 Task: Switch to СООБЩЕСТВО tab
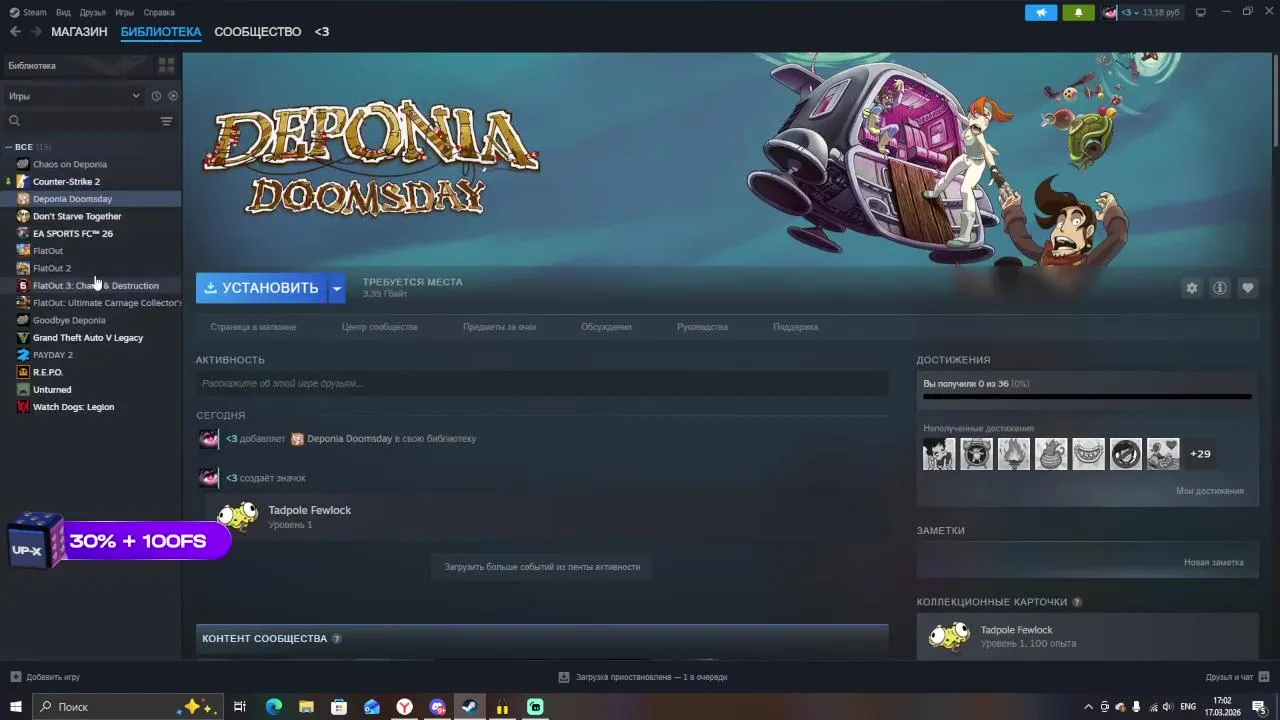(x=257, y=32)
